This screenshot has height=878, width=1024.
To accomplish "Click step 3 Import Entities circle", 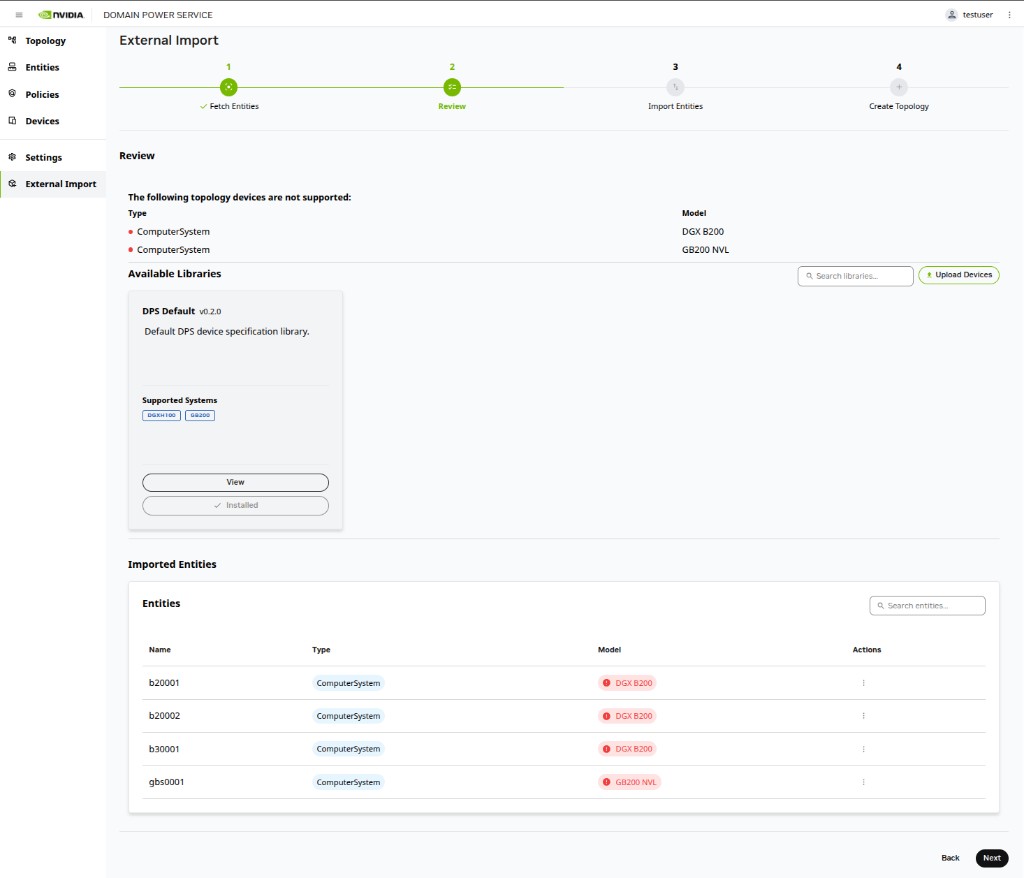I will 675,87.
